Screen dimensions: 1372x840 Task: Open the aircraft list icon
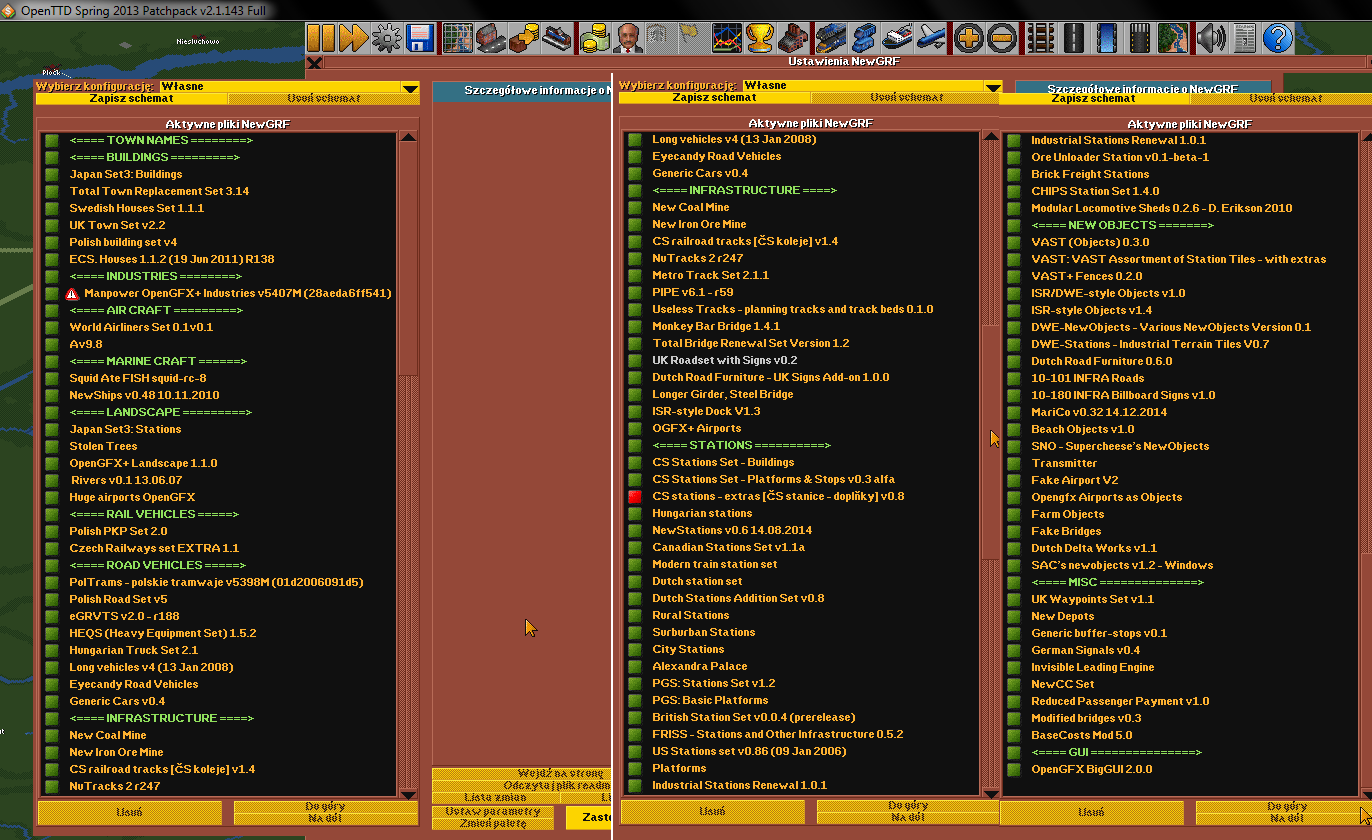pyautogui.click(x=931, y=39)
